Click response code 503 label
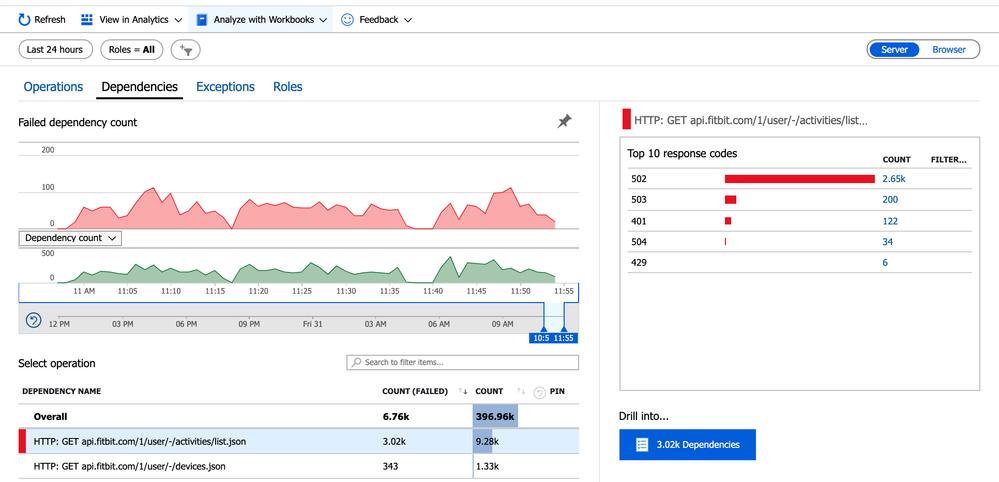The image size is (999, 482). 638,200
